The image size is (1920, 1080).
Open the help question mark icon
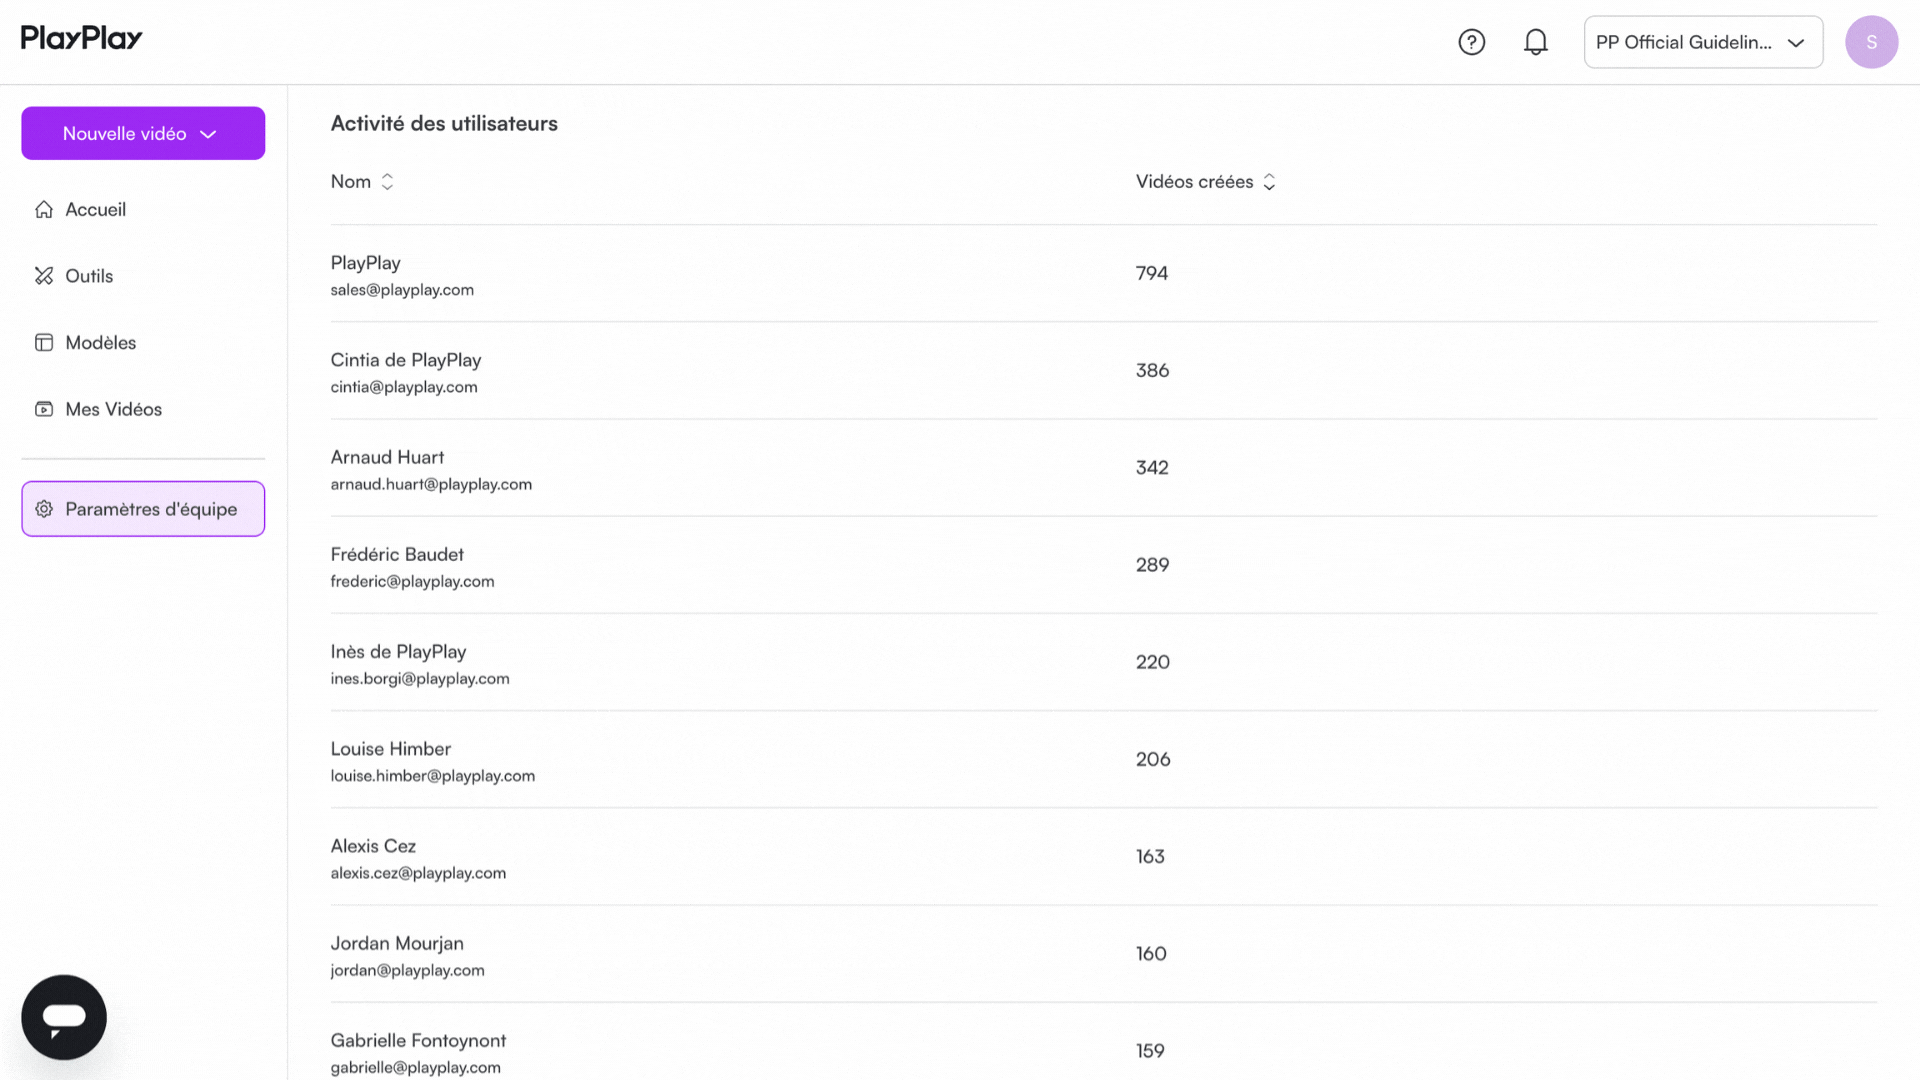1471,42
